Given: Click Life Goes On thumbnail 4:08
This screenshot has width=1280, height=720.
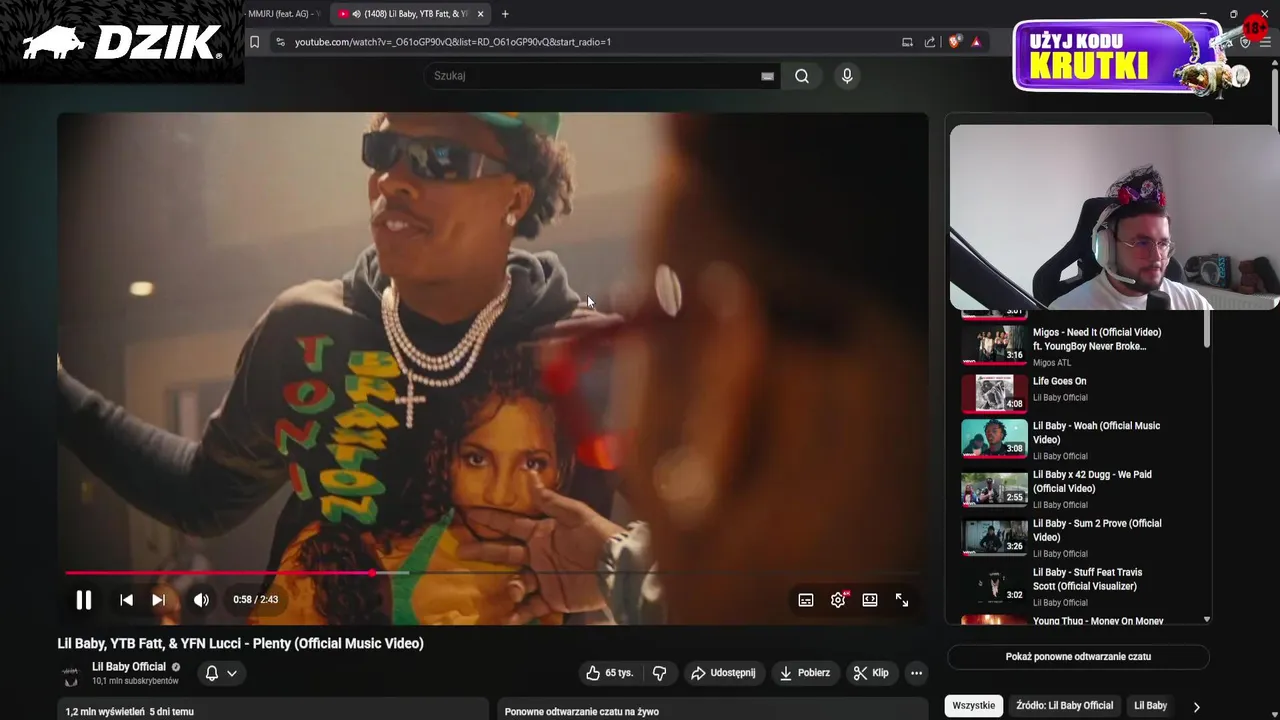Looking at the screenshot, I should [994, 393].
